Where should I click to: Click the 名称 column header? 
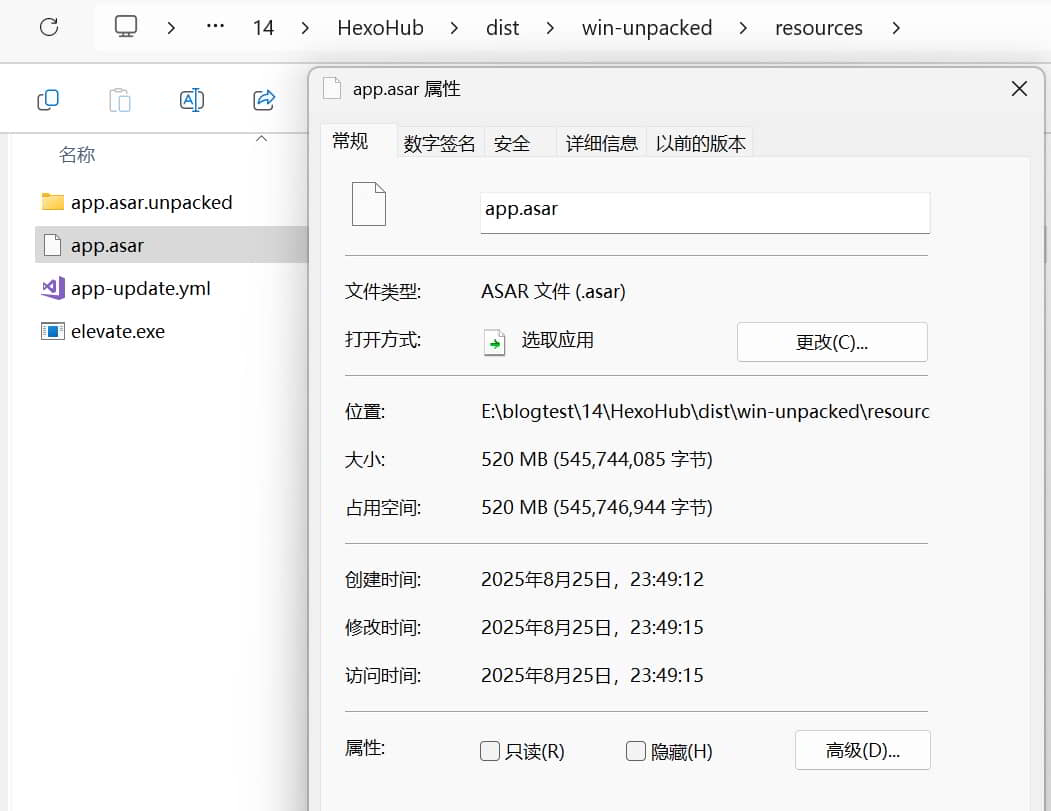click(x=77, y=154)
